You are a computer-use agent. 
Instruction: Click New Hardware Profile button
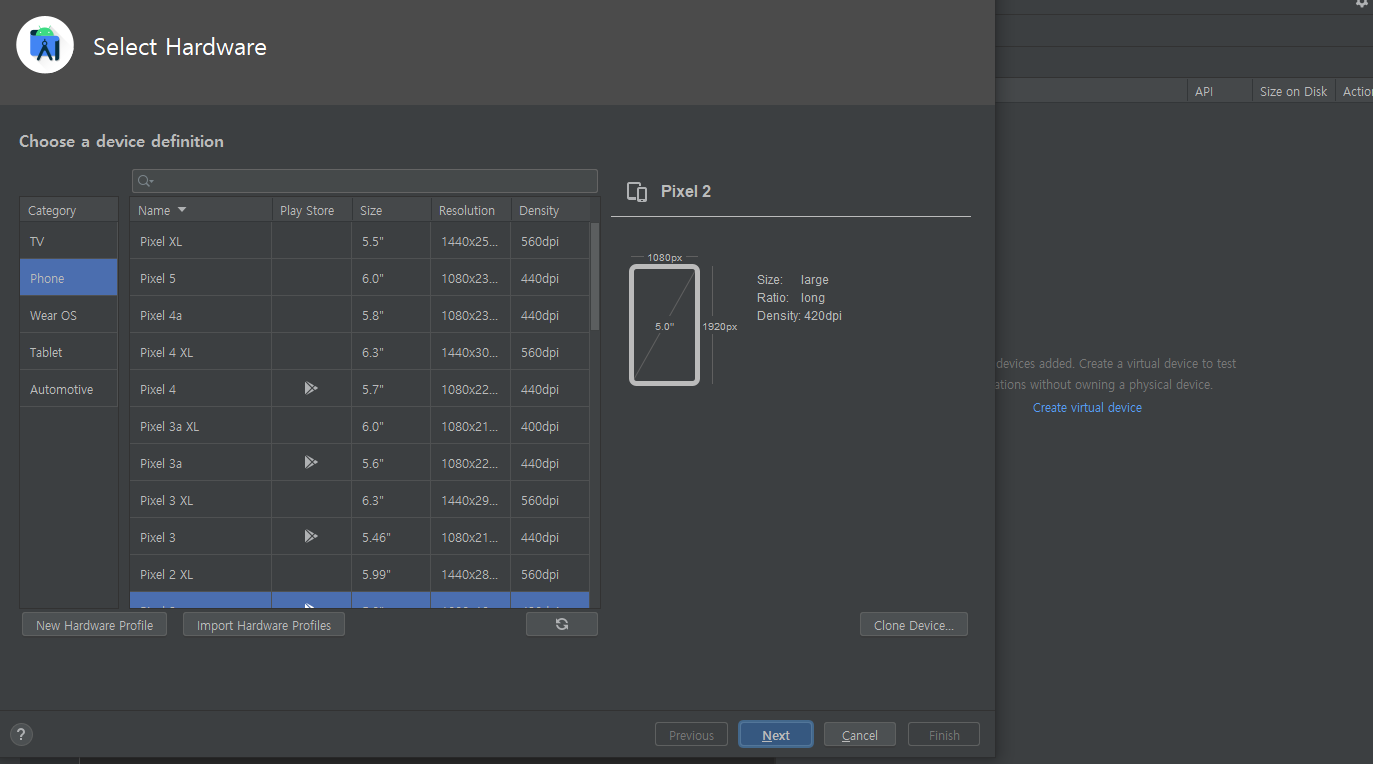point(94,625)
